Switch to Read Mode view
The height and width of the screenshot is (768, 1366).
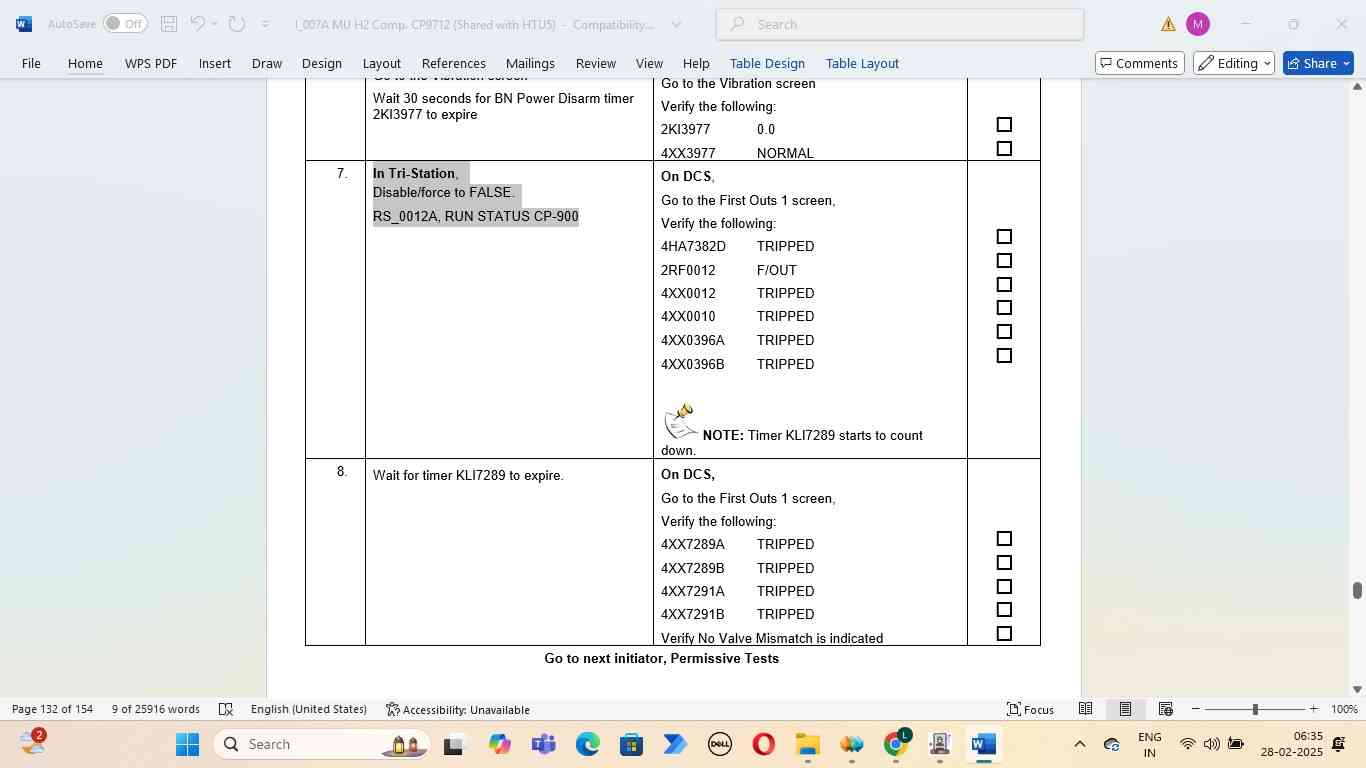pyautogui.click(x=1085, y=709)
